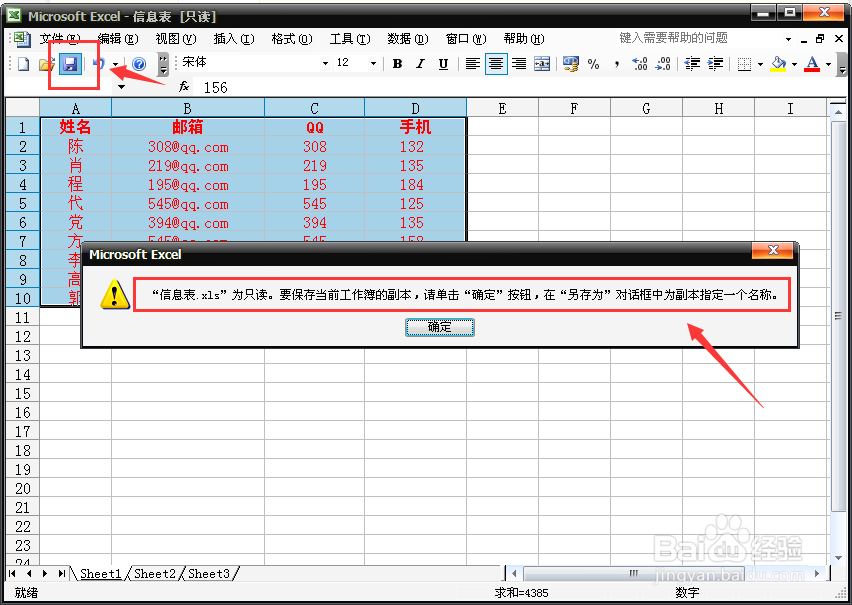Click Increase Decimal icon
This screenshot has width=852, height=605.
[640, 64]
